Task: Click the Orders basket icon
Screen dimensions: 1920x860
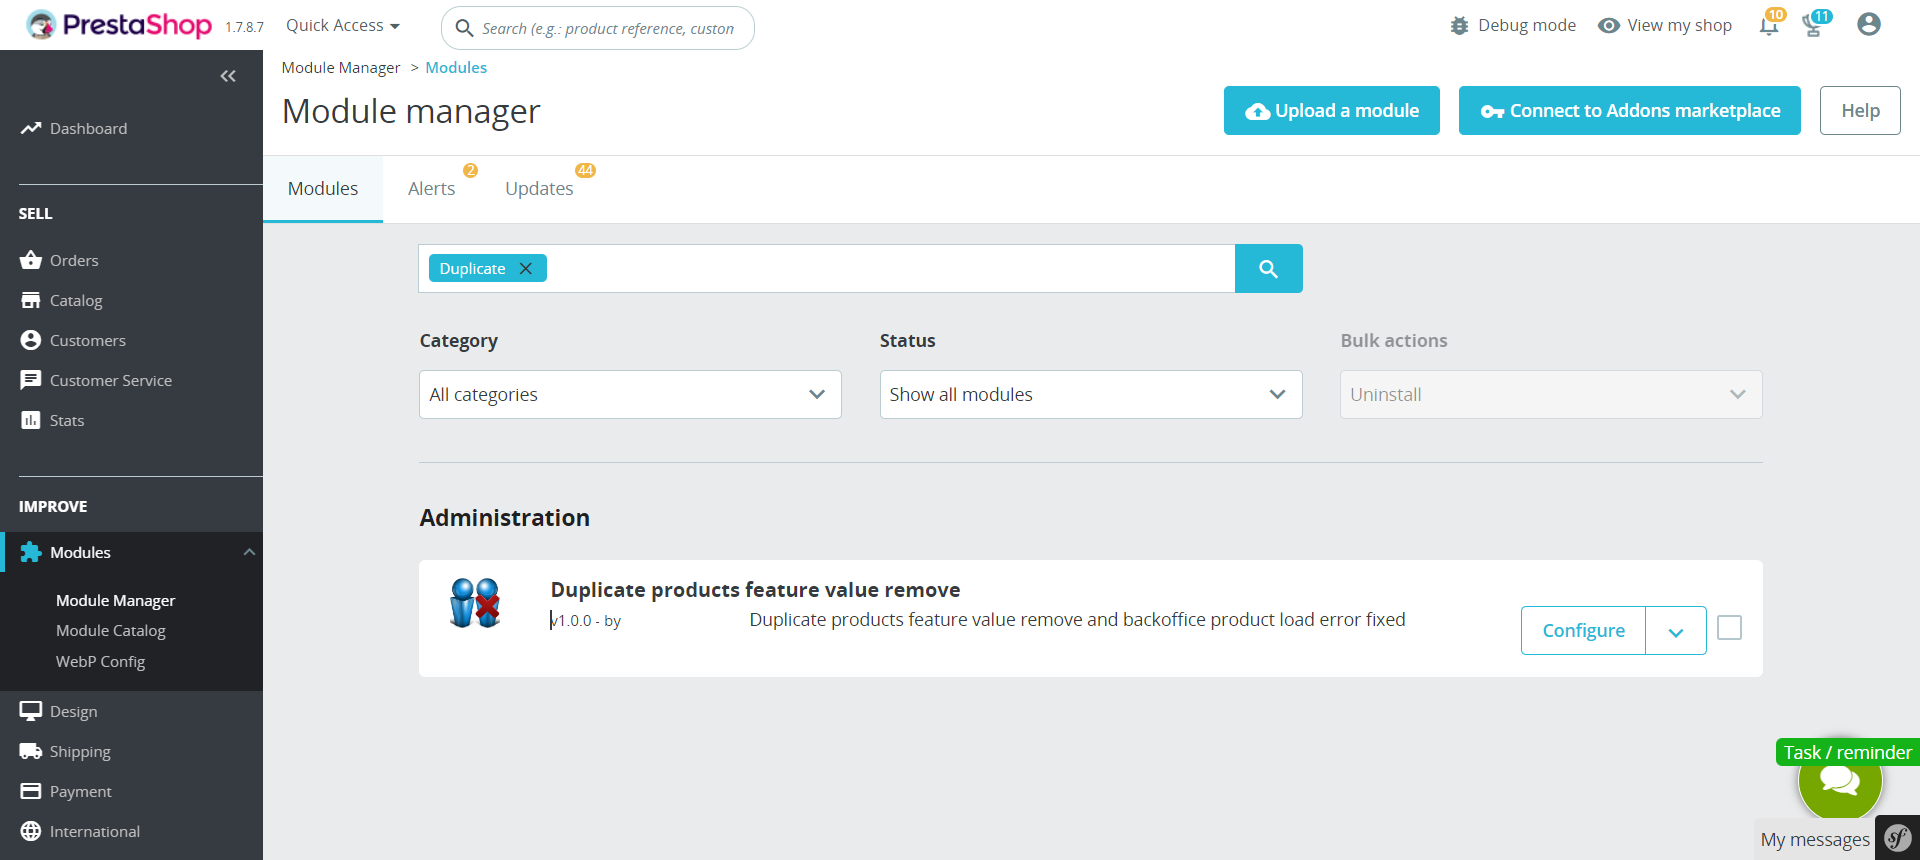Action: tap(31, 260)
